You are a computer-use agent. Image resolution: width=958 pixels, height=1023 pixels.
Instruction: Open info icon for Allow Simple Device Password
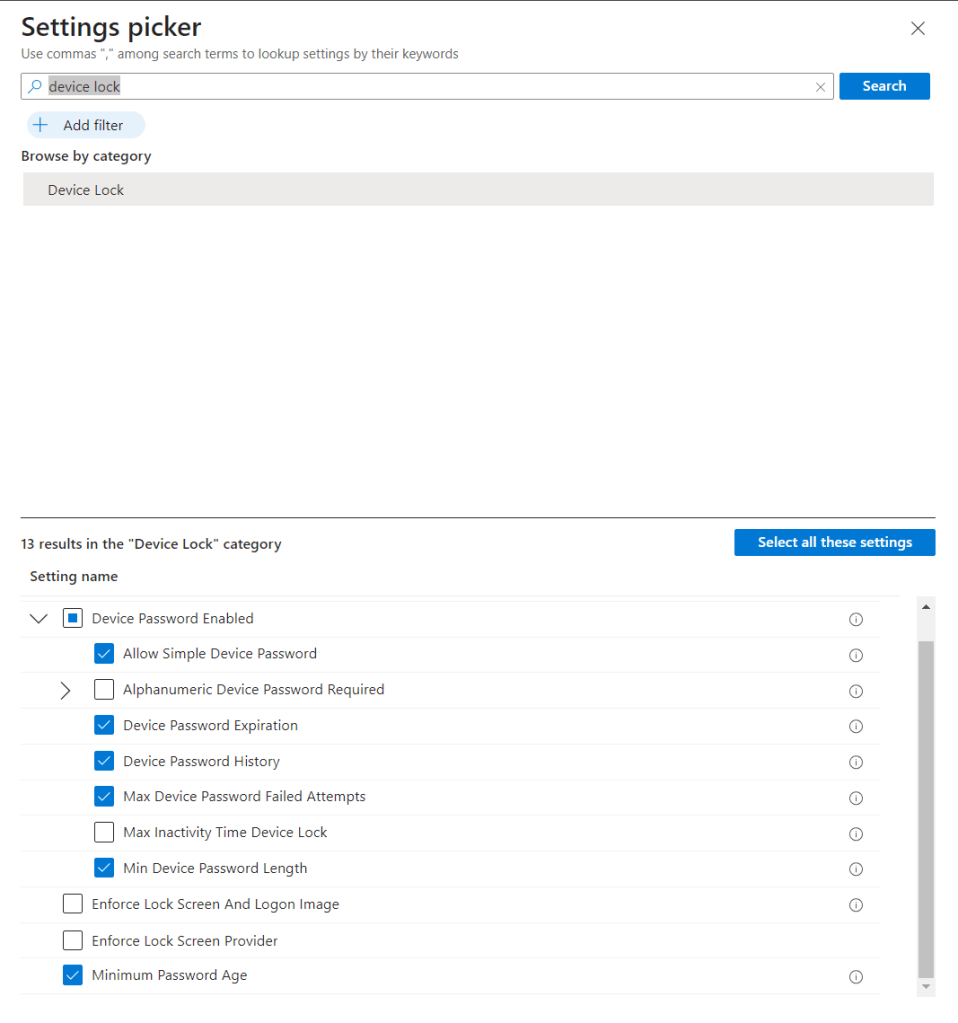pyautogui.click(x=856, y=655)
